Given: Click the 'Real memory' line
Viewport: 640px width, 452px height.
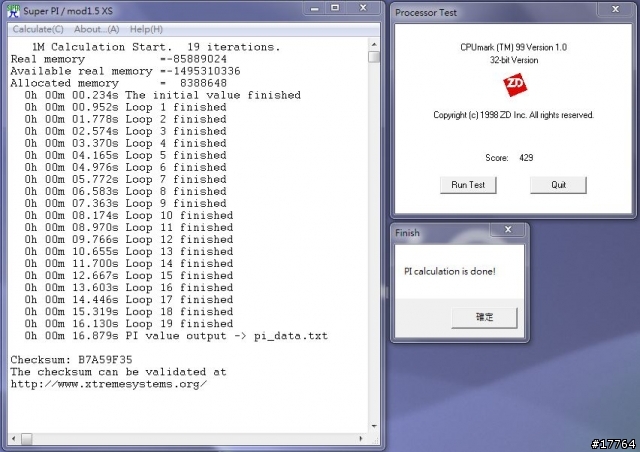Looking at the screenshot, I should (x=118, y=59).
